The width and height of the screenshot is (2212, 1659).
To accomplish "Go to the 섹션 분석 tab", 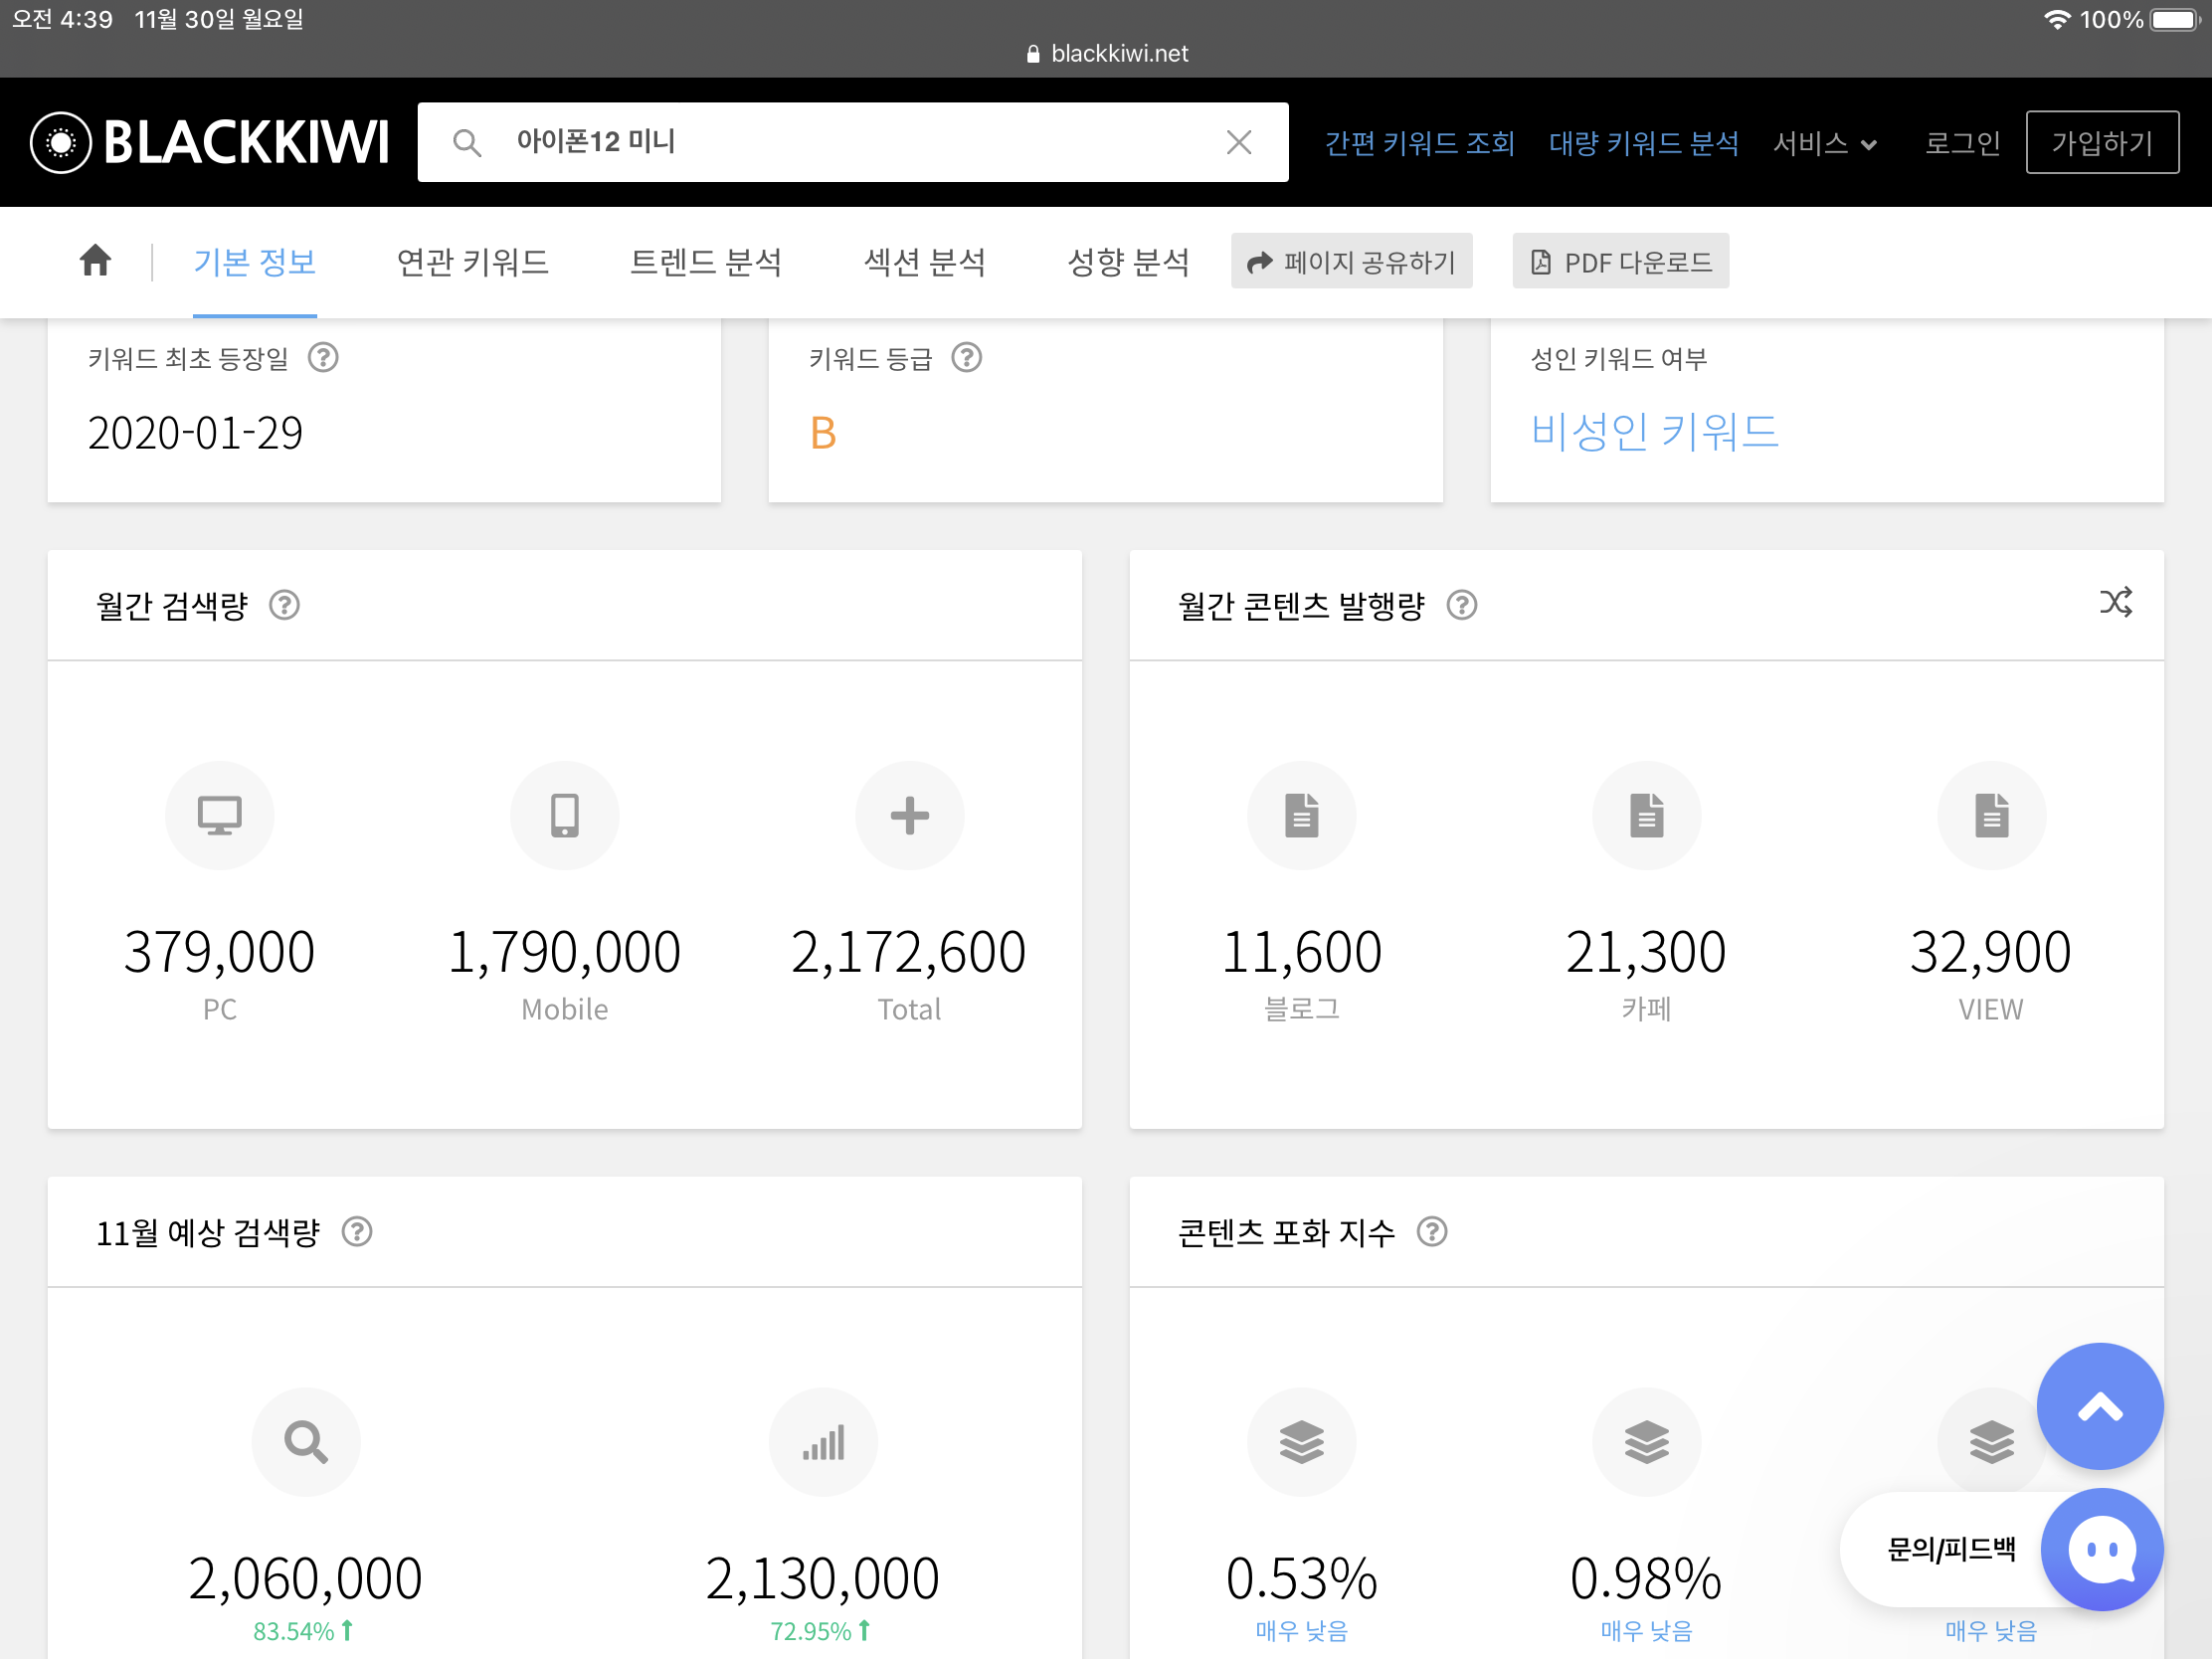I will tap(924, 262).
